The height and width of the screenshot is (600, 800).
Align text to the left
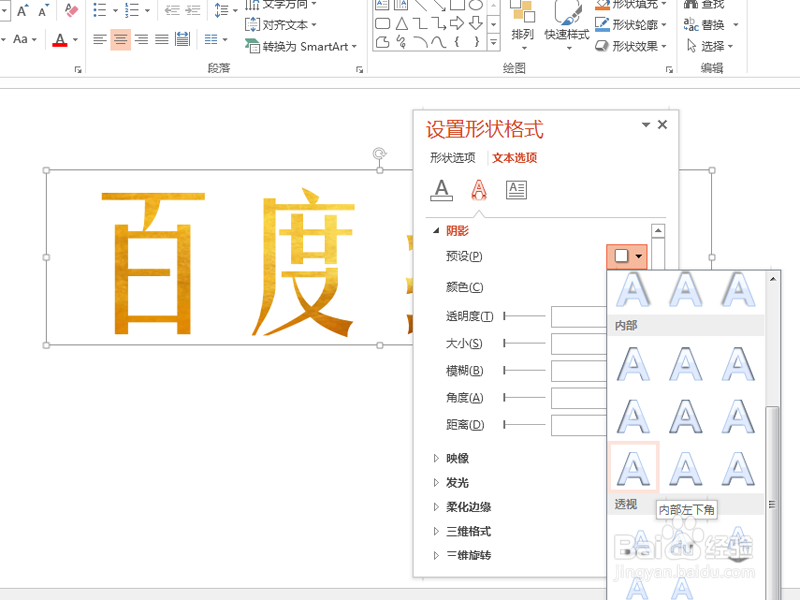100,39
